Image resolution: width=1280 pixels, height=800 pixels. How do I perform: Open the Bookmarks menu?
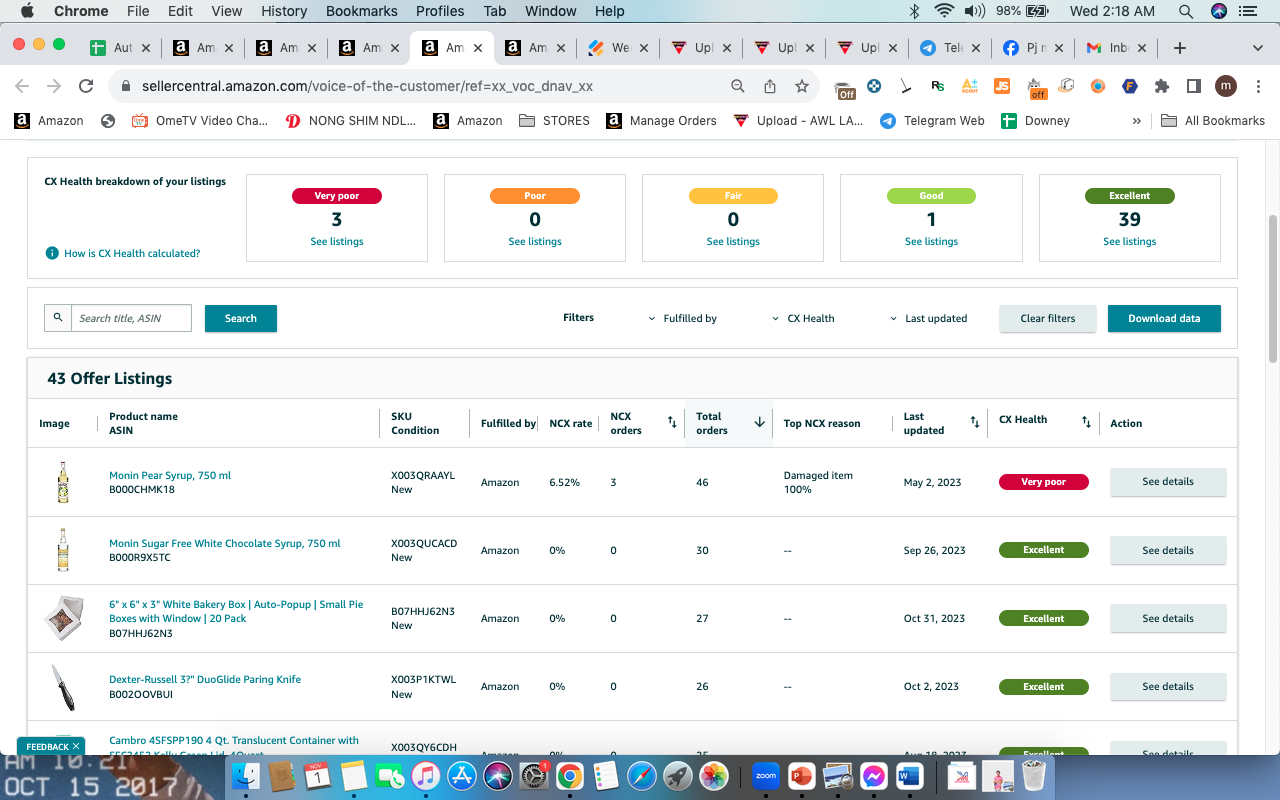(x=362, y=11)
